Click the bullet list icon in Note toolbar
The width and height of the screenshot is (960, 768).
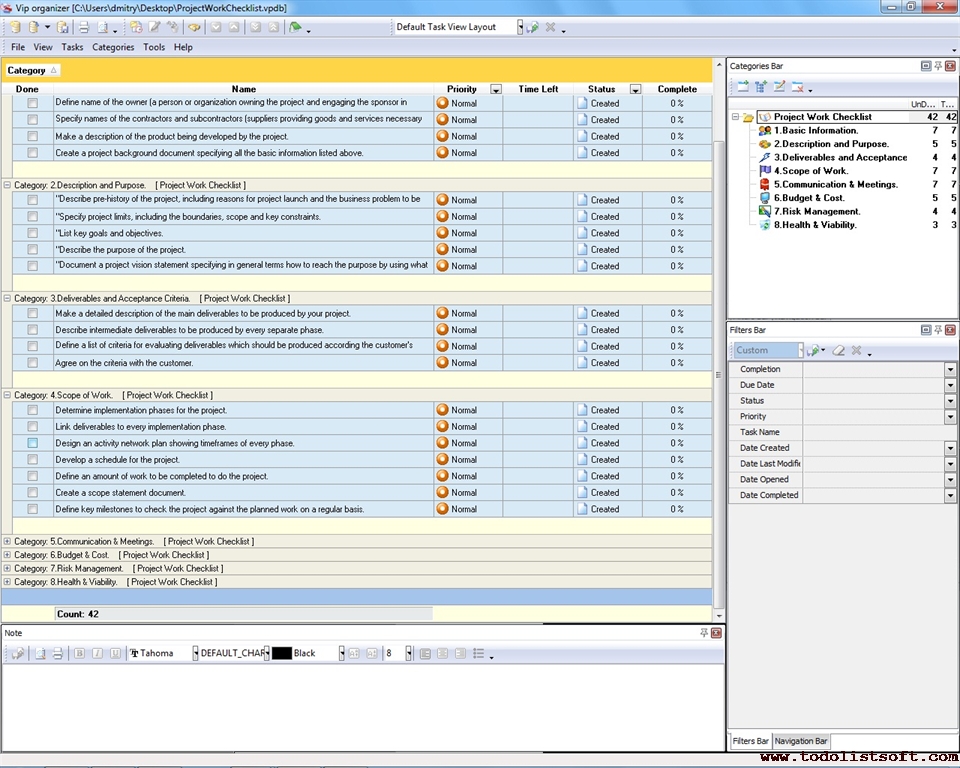click(479, 653)
